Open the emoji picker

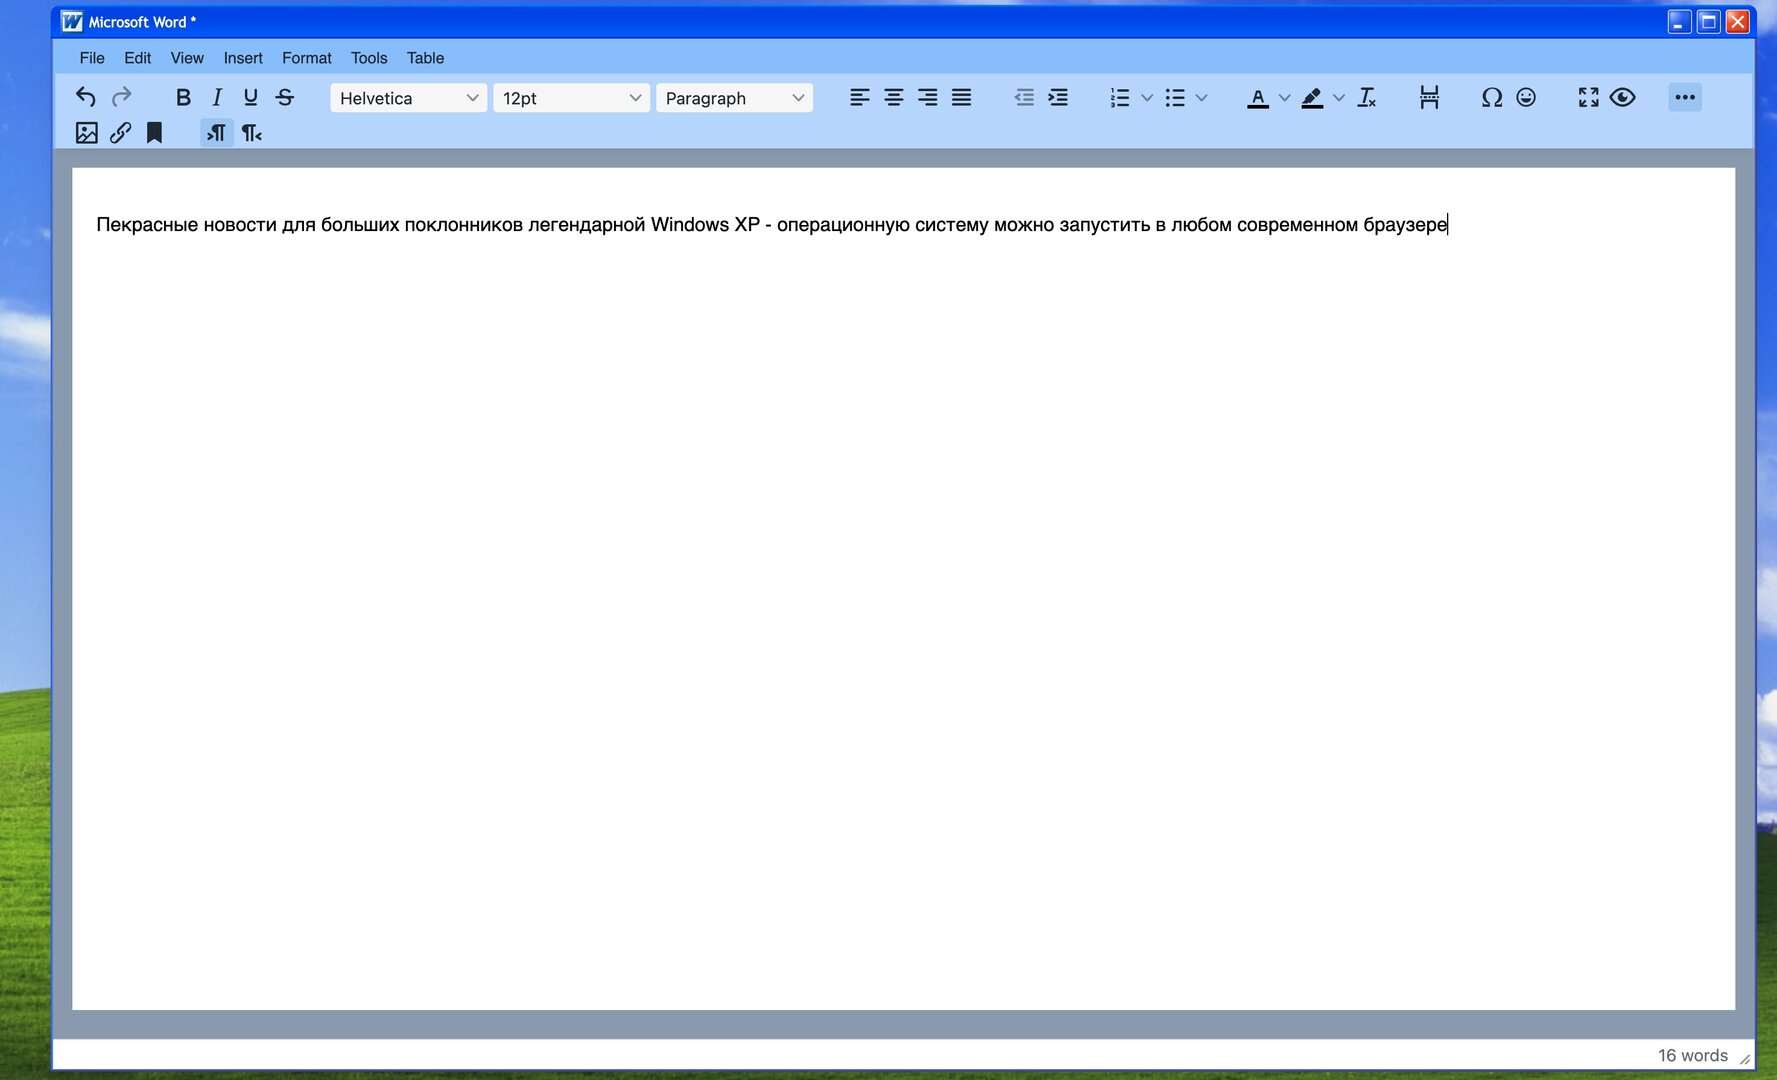1526,97
